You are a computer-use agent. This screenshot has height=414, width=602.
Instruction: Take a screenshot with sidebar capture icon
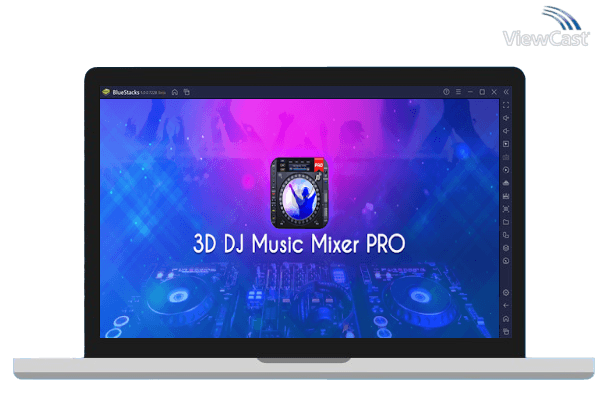point(506,209)
